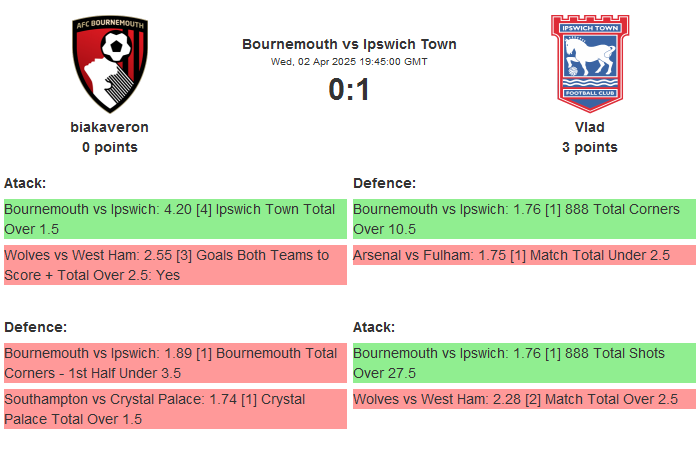Click the Crystal Palace Total Over 1.5 bet
Image resolution: width=700 pixels, height=460 pixels.
(175, 409)
